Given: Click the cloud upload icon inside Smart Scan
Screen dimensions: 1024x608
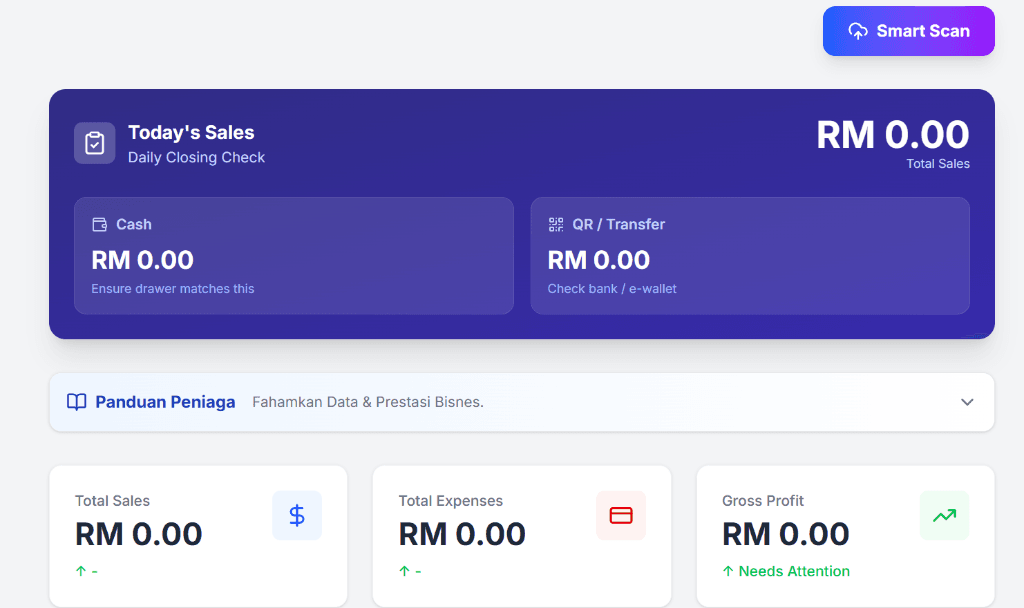Looking at the screenshot, I should [x=857, y=30].
